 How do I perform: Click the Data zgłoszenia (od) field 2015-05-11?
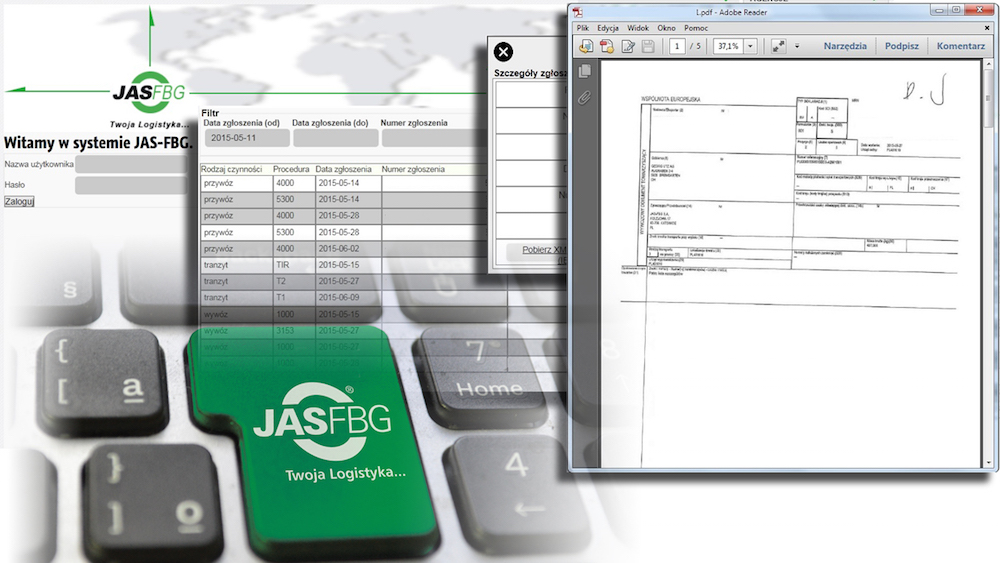tap(247, 138)
